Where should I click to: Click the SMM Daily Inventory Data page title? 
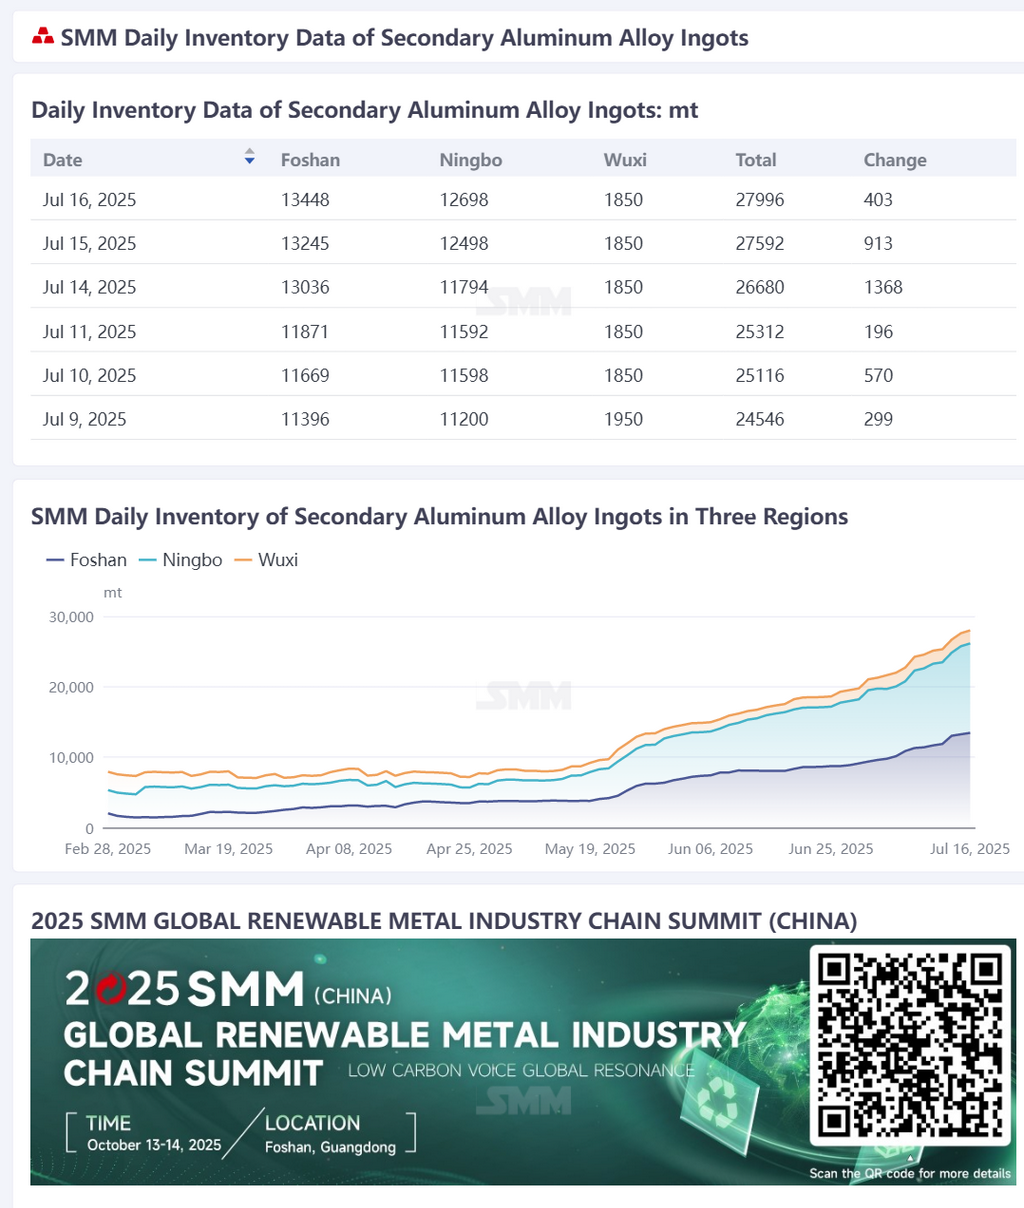[405, 38]
